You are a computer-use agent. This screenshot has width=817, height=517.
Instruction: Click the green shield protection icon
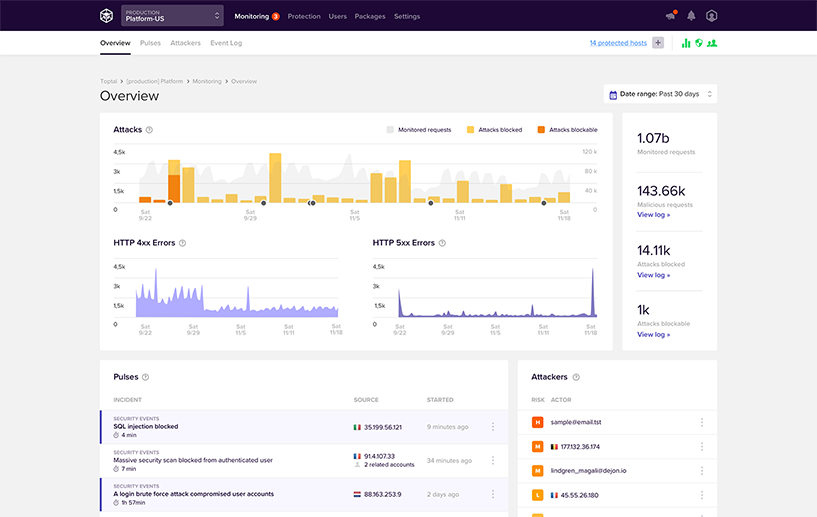click(699, 43)
